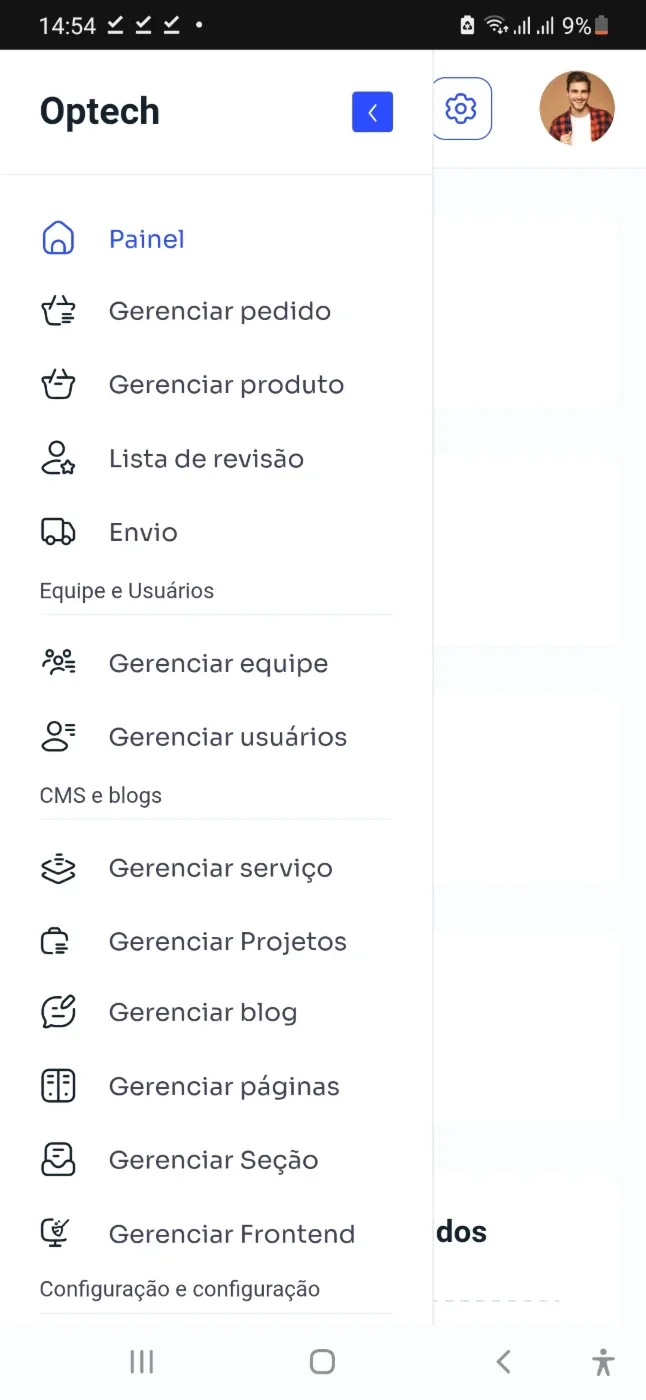This screenshot has width=646, height=1400.
Task: Click the Gerenciar equipe group icon
Action: pos(58,663)
